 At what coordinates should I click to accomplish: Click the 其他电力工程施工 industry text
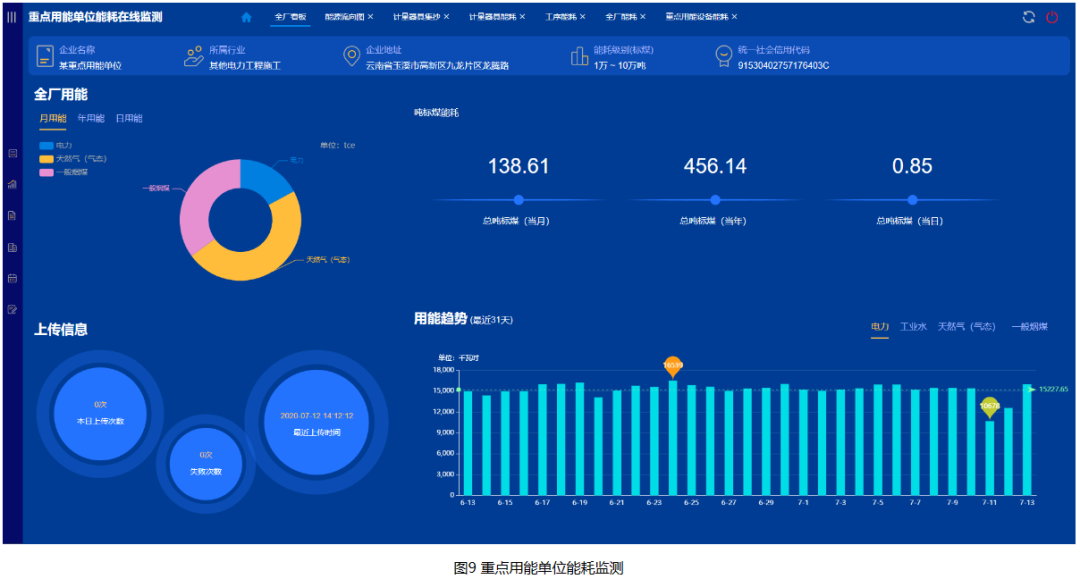point(245,66)
